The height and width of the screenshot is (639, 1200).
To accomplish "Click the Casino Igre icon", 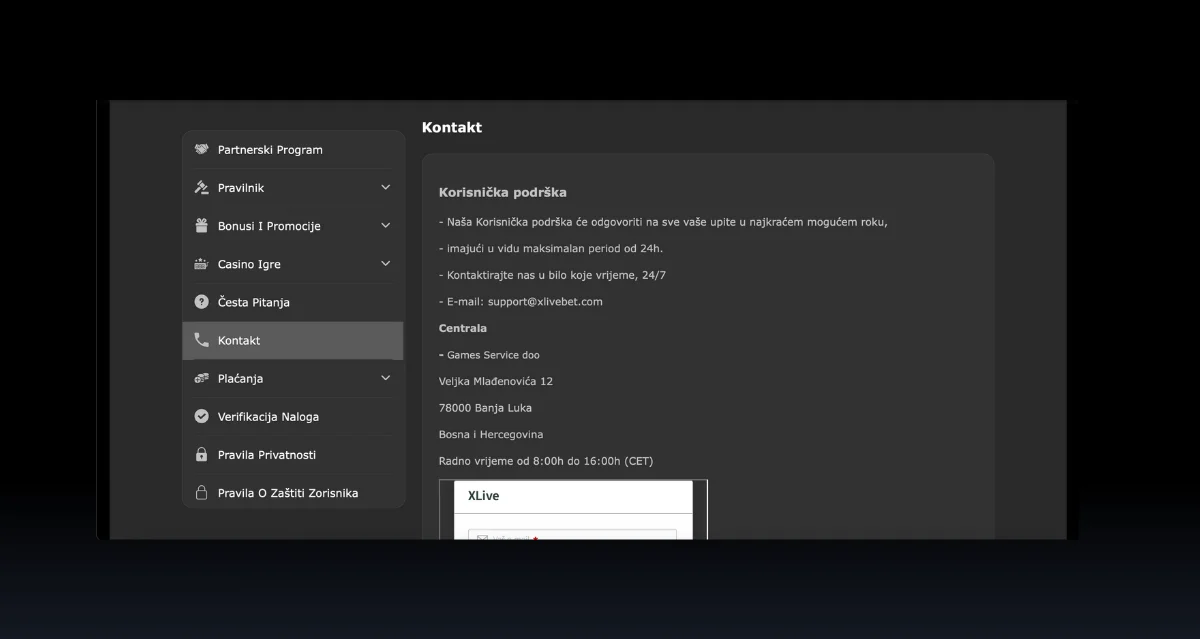I will click(201, 264).
